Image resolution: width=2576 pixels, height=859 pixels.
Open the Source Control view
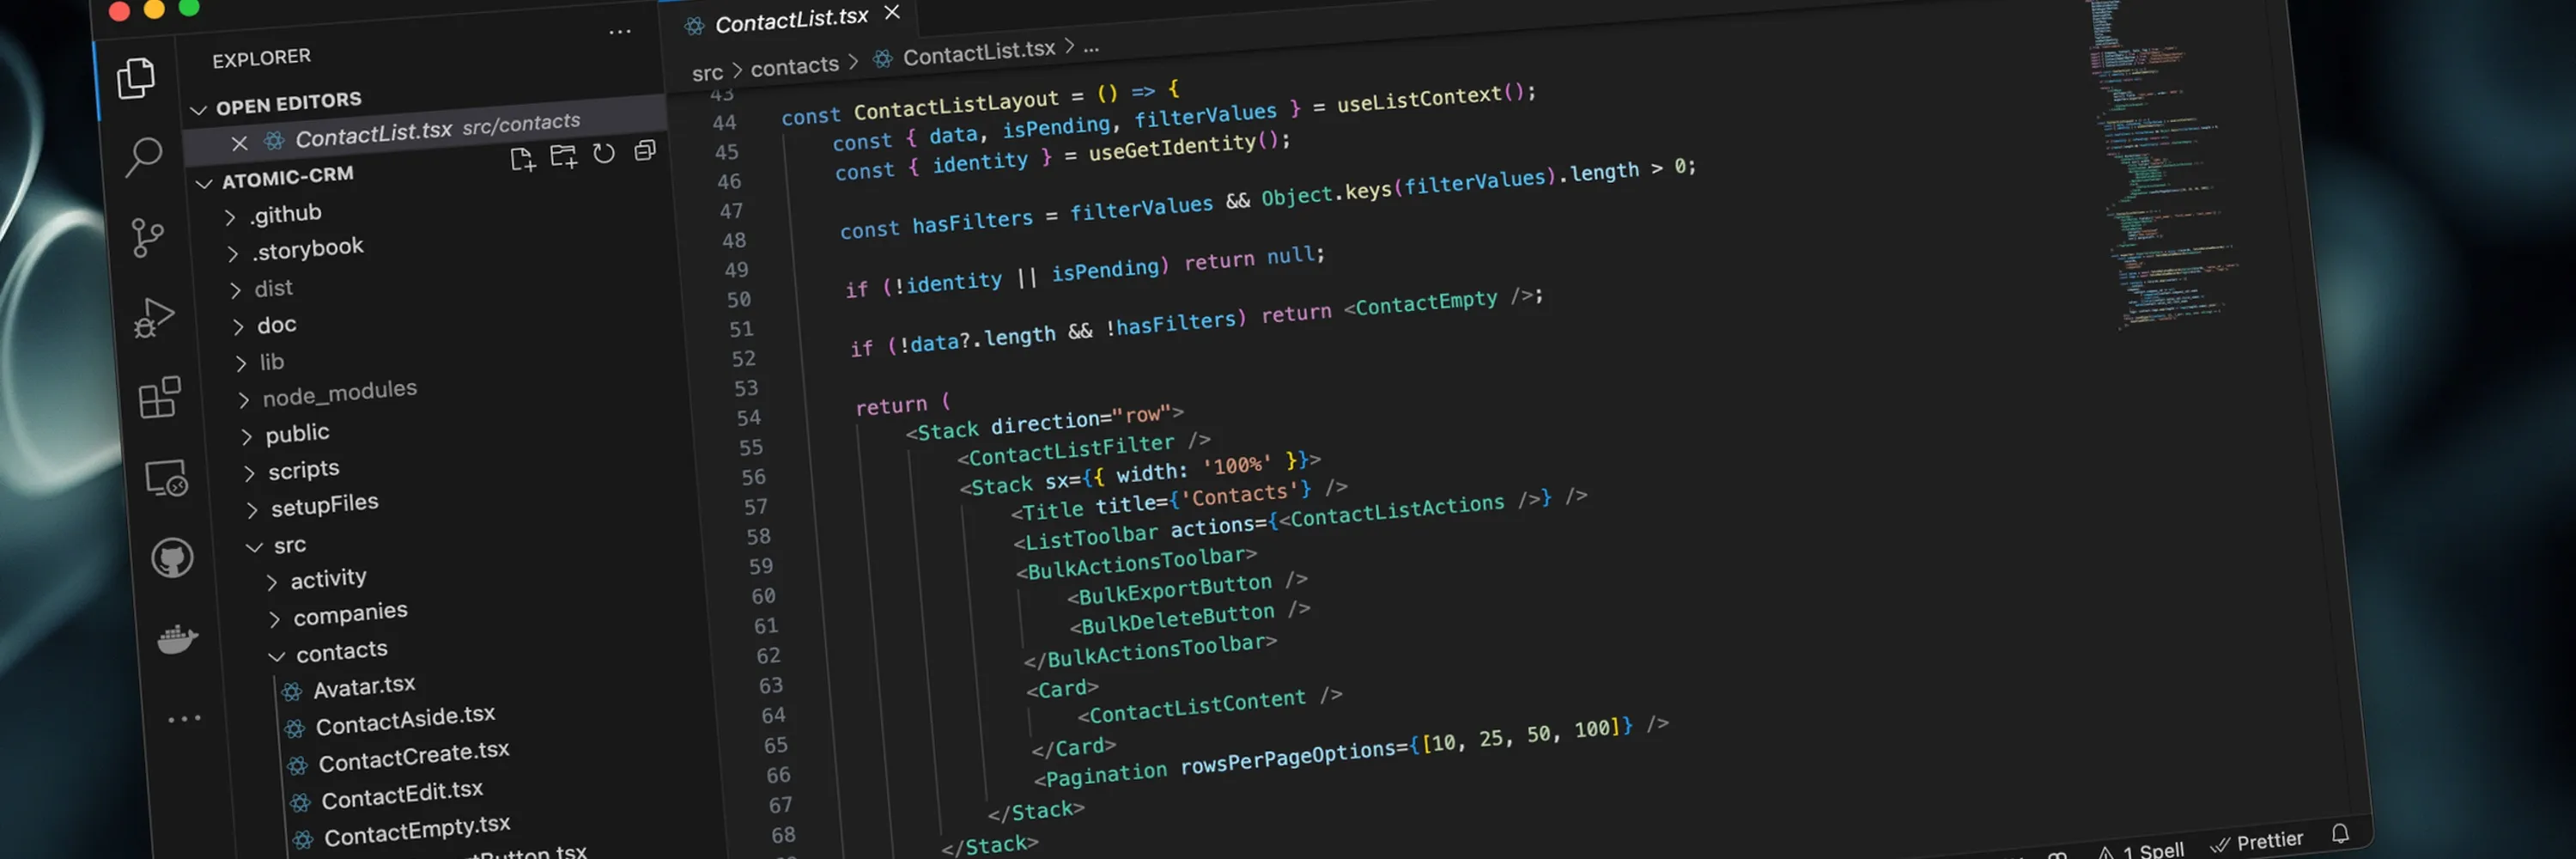pos(148,237)
